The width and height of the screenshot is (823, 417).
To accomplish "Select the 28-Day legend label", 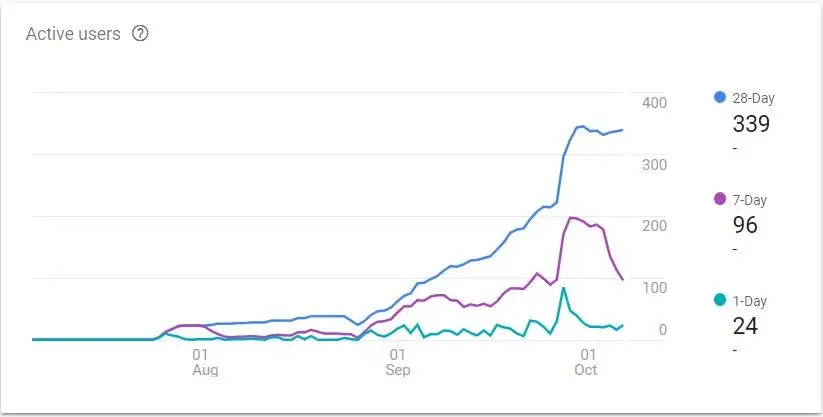I will click(753, 98).
